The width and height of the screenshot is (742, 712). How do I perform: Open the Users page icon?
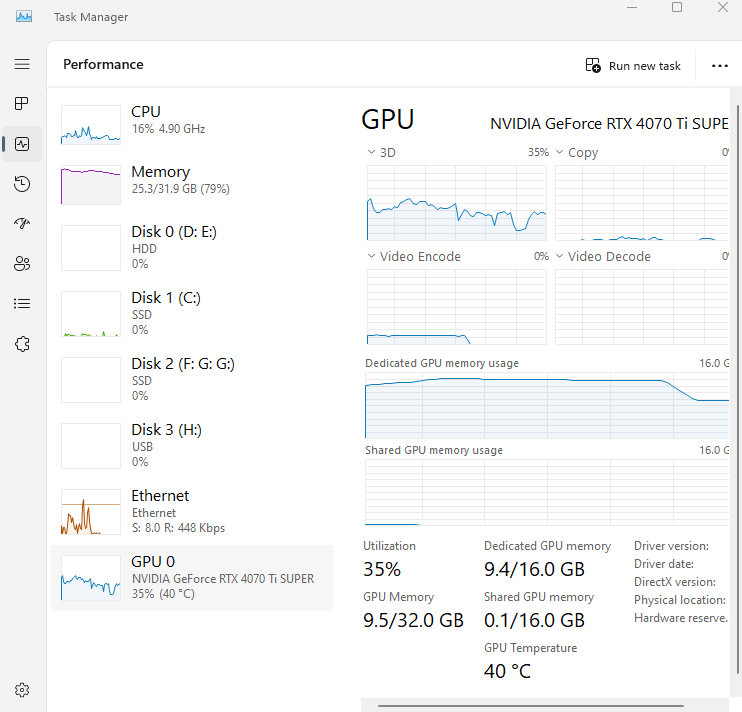click(22, 264)
